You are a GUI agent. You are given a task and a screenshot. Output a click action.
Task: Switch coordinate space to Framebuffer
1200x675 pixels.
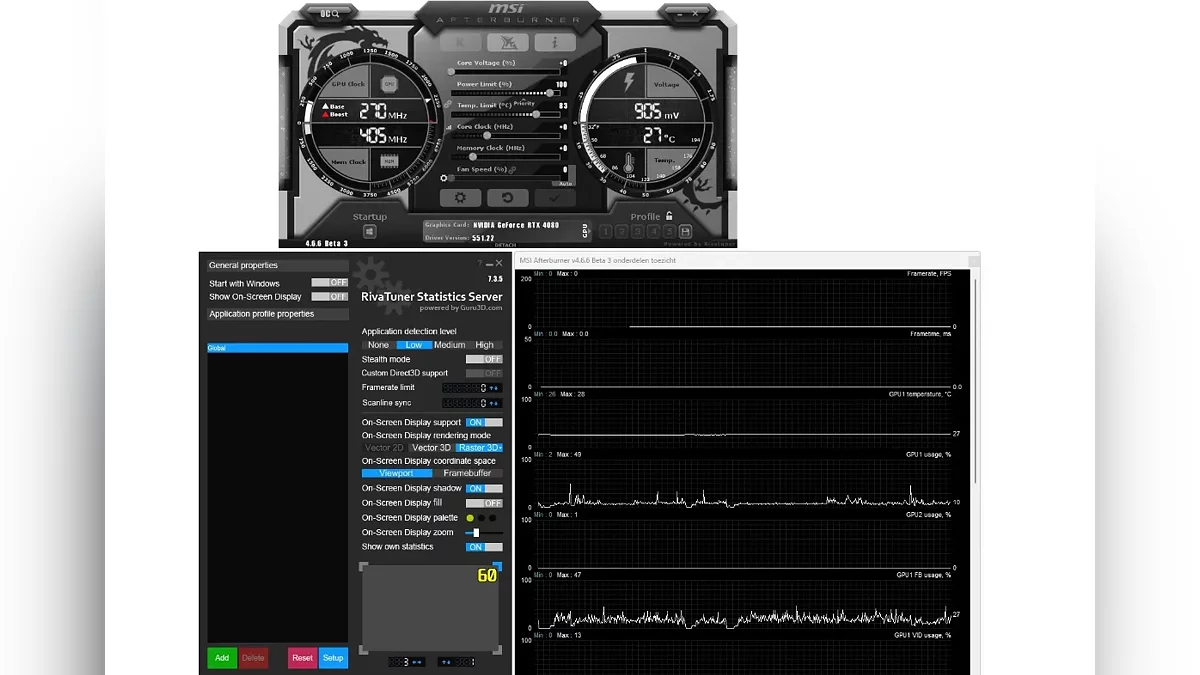point(467,473)
